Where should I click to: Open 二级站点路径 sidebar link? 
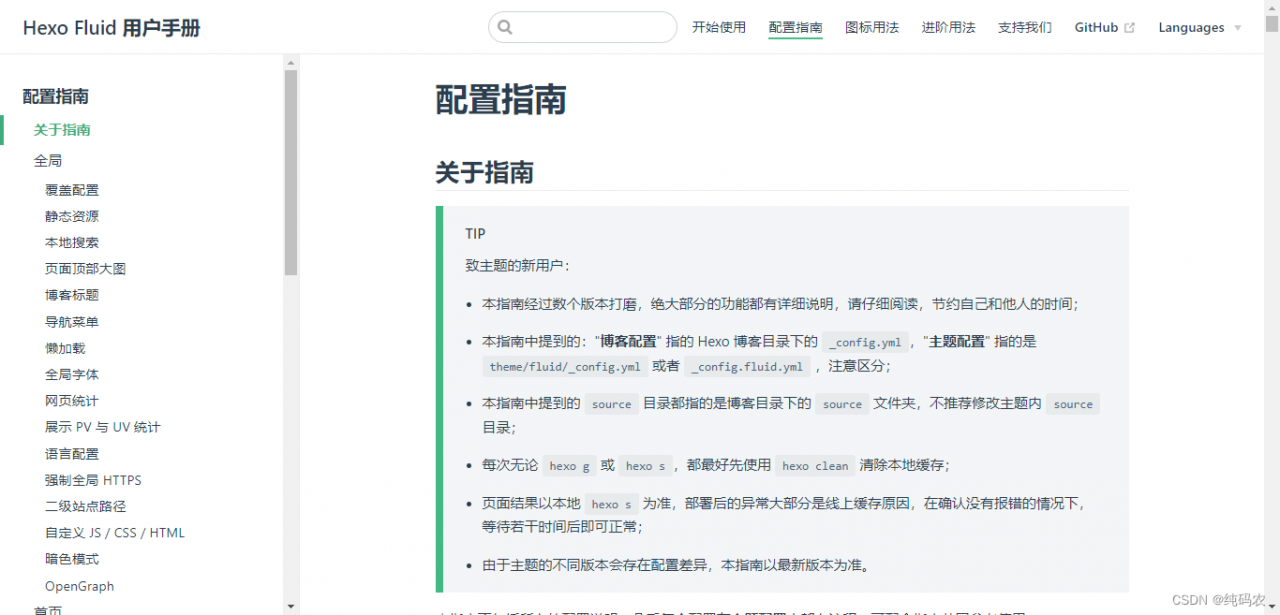pos(85,506)
